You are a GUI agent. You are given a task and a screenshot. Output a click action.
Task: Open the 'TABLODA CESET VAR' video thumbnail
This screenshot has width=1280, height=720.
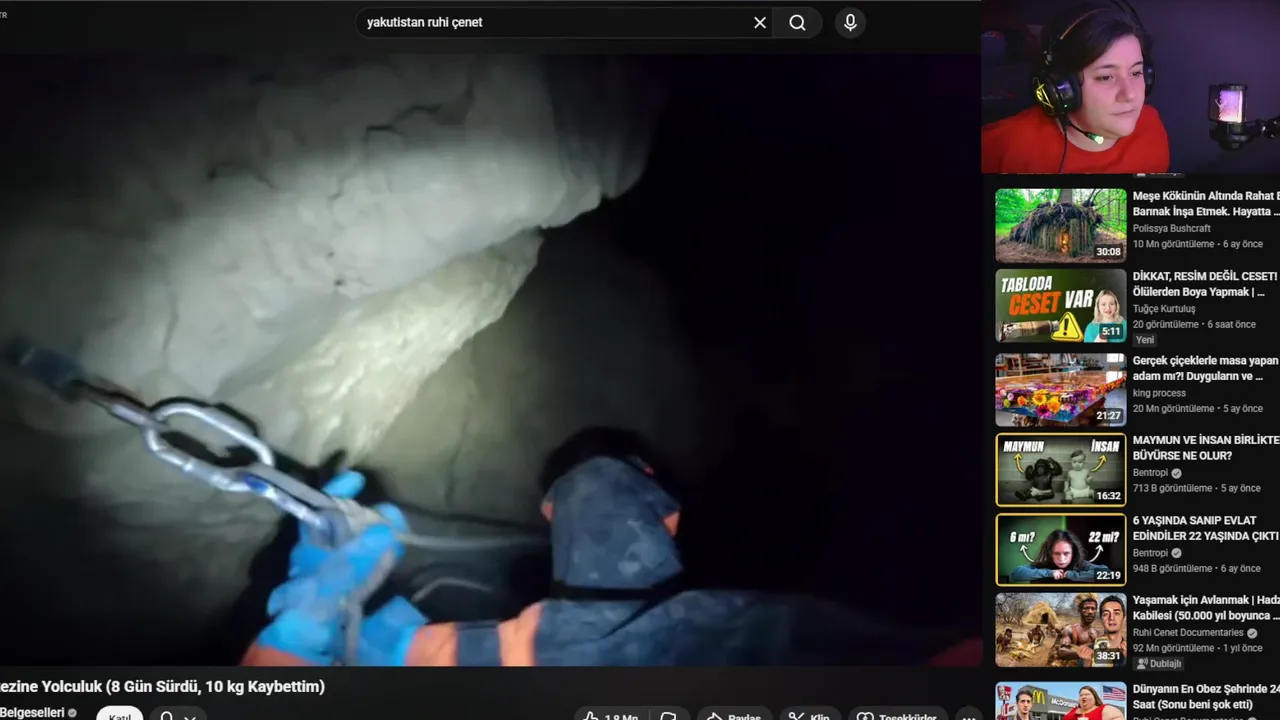[x=1060, y=305]
